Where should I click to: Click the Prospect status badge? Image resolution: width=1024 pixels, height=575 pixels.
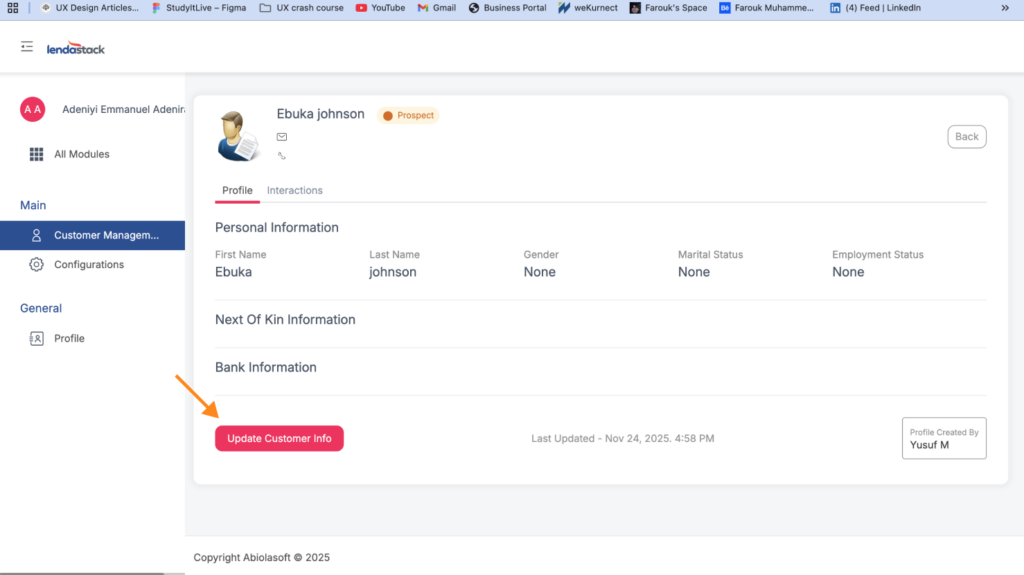[x=408, y=116]
